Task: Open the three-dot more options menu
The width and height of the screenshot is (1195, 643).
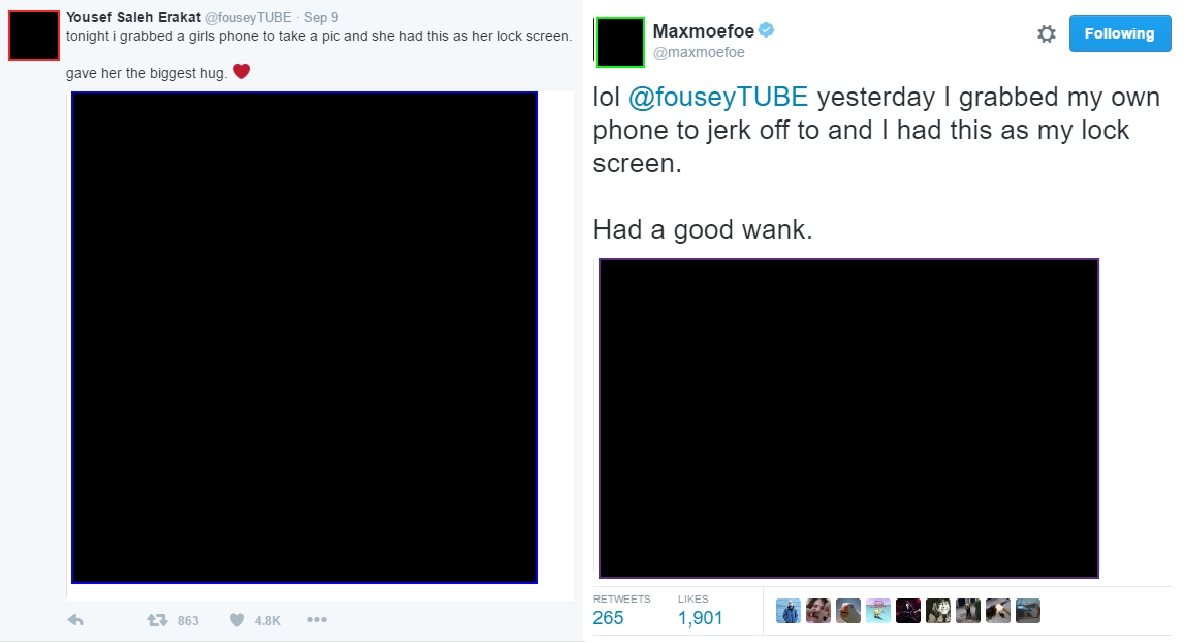Action: (x=317, y=619)
